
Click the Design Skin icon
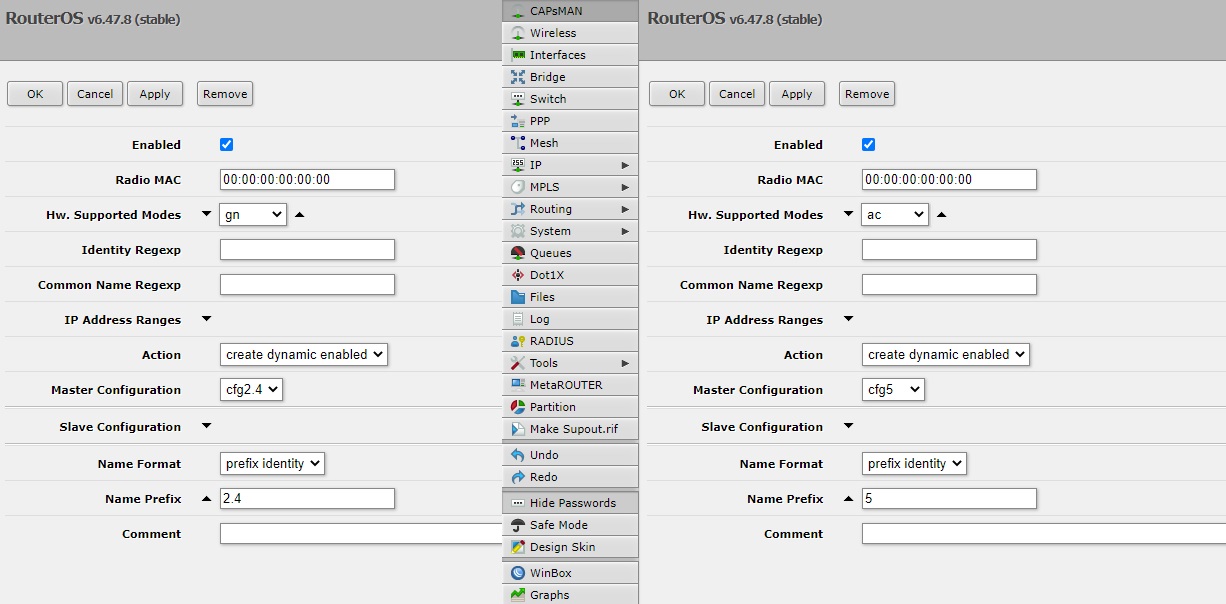click(517, 547)
